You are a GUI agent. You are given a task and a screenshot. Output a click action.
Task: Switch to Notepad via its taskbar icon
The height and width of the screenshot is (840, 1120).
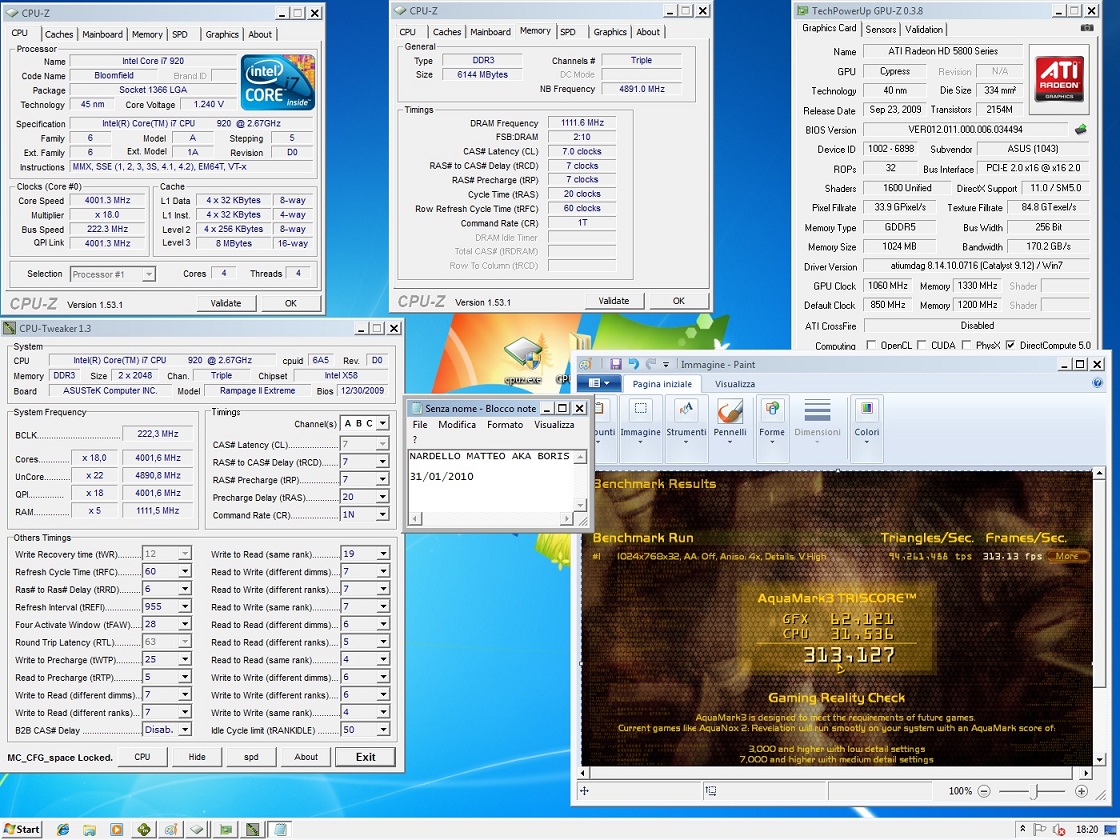[281, 829]
